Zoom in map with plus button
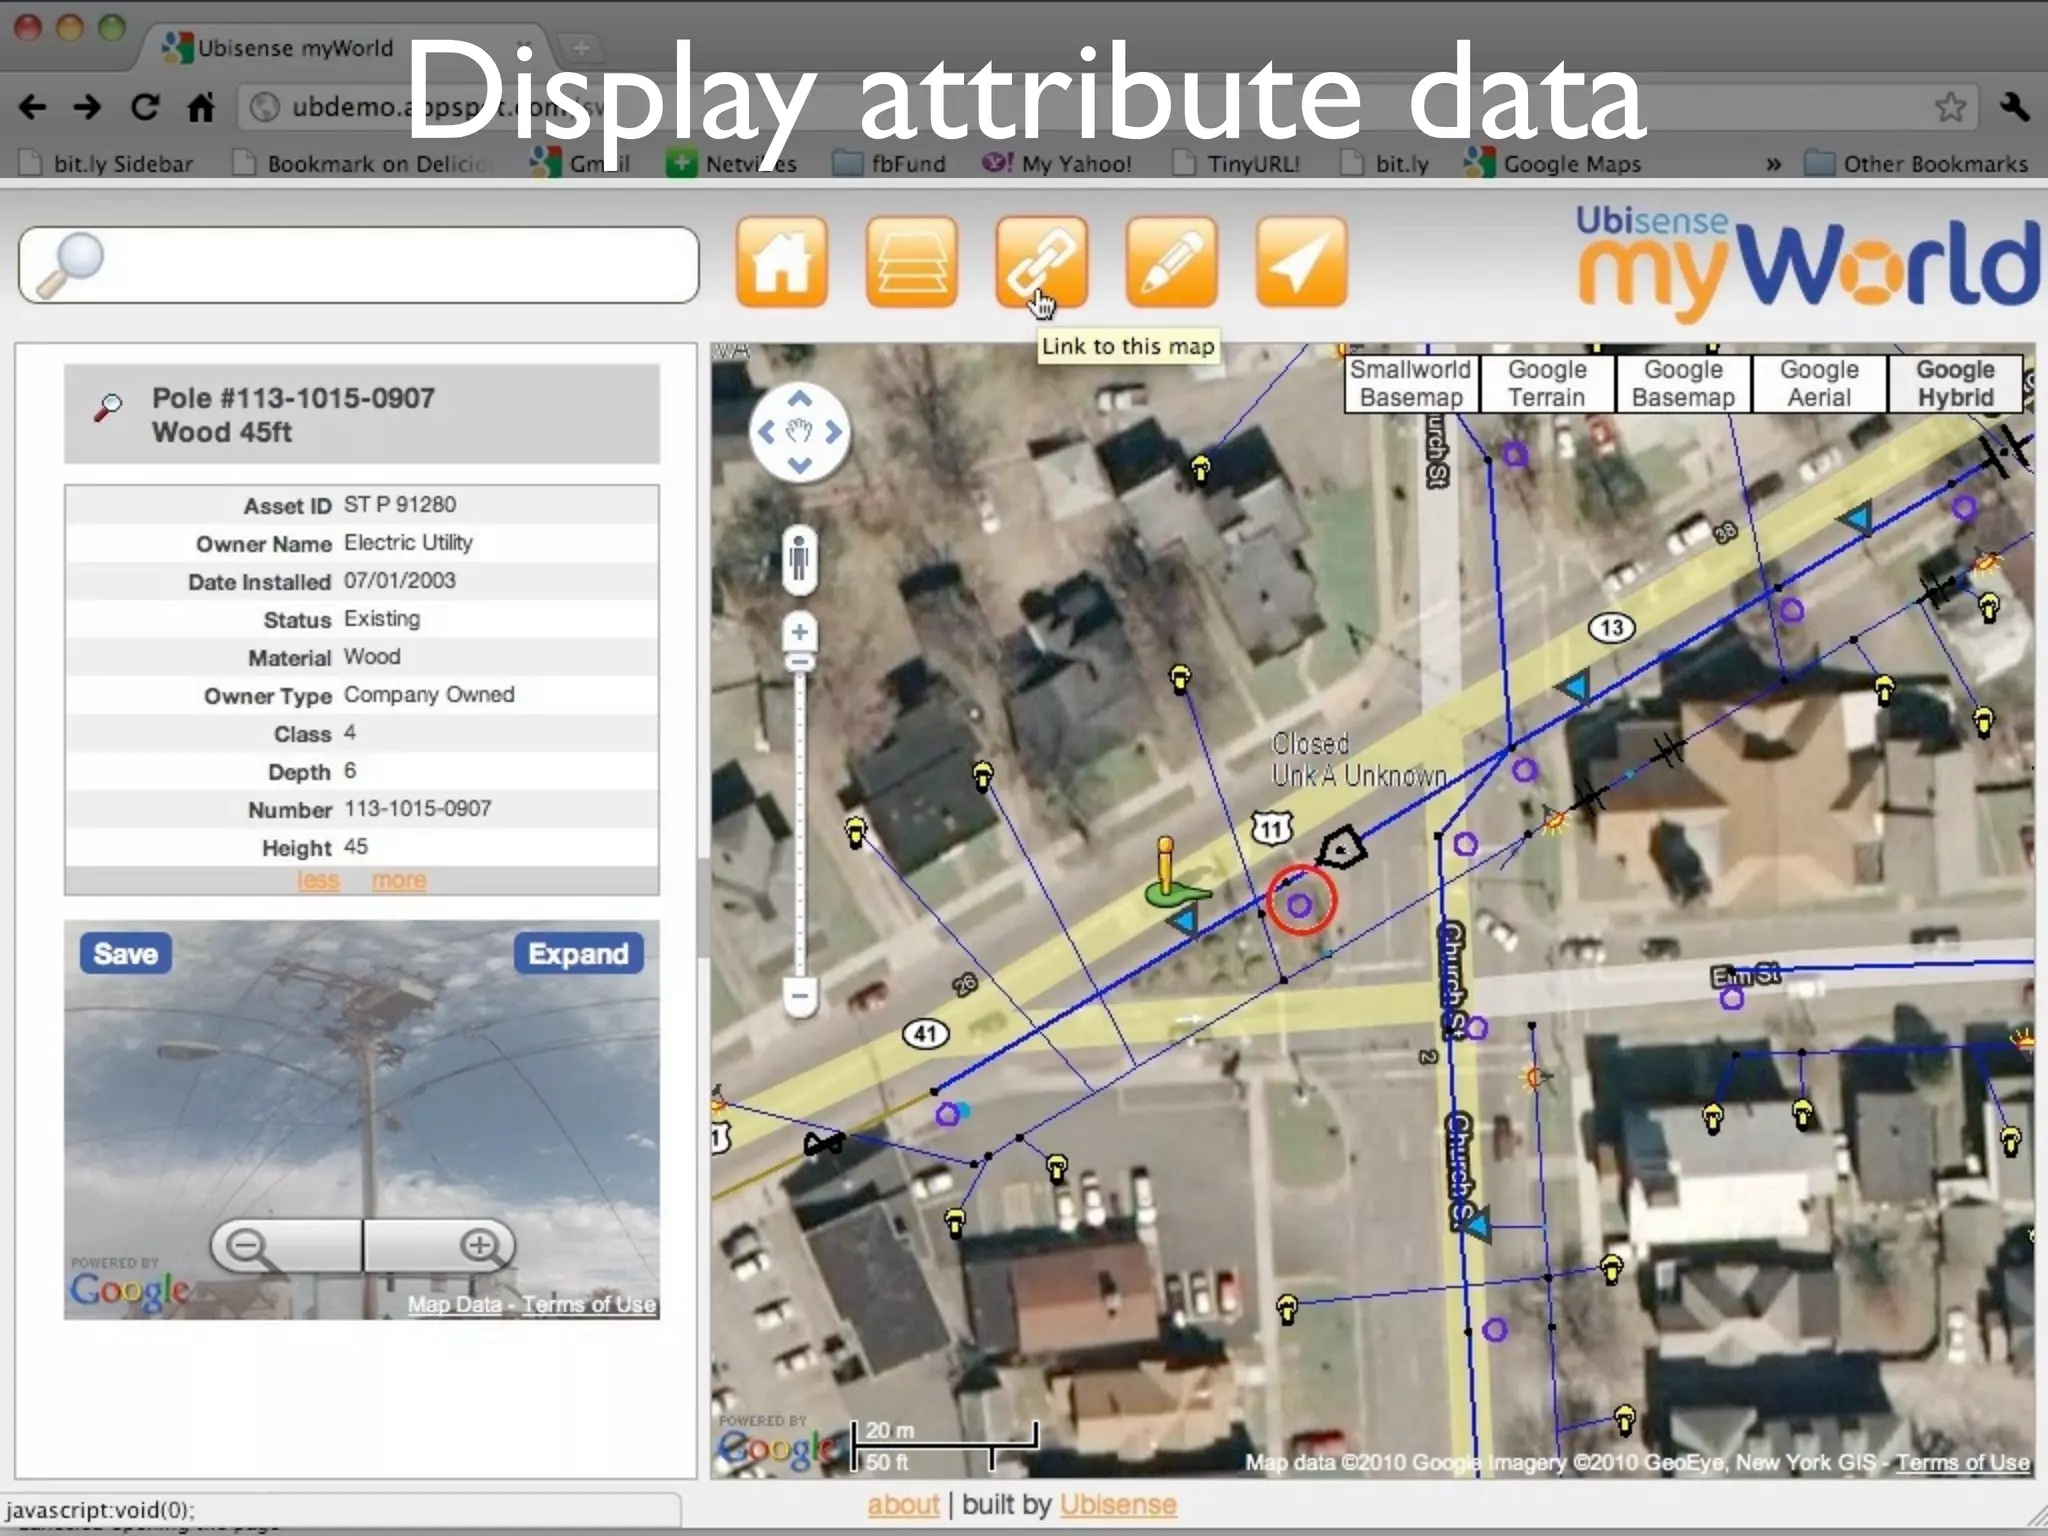This screenshot has height=1536, width=2048. coord(799,632)
